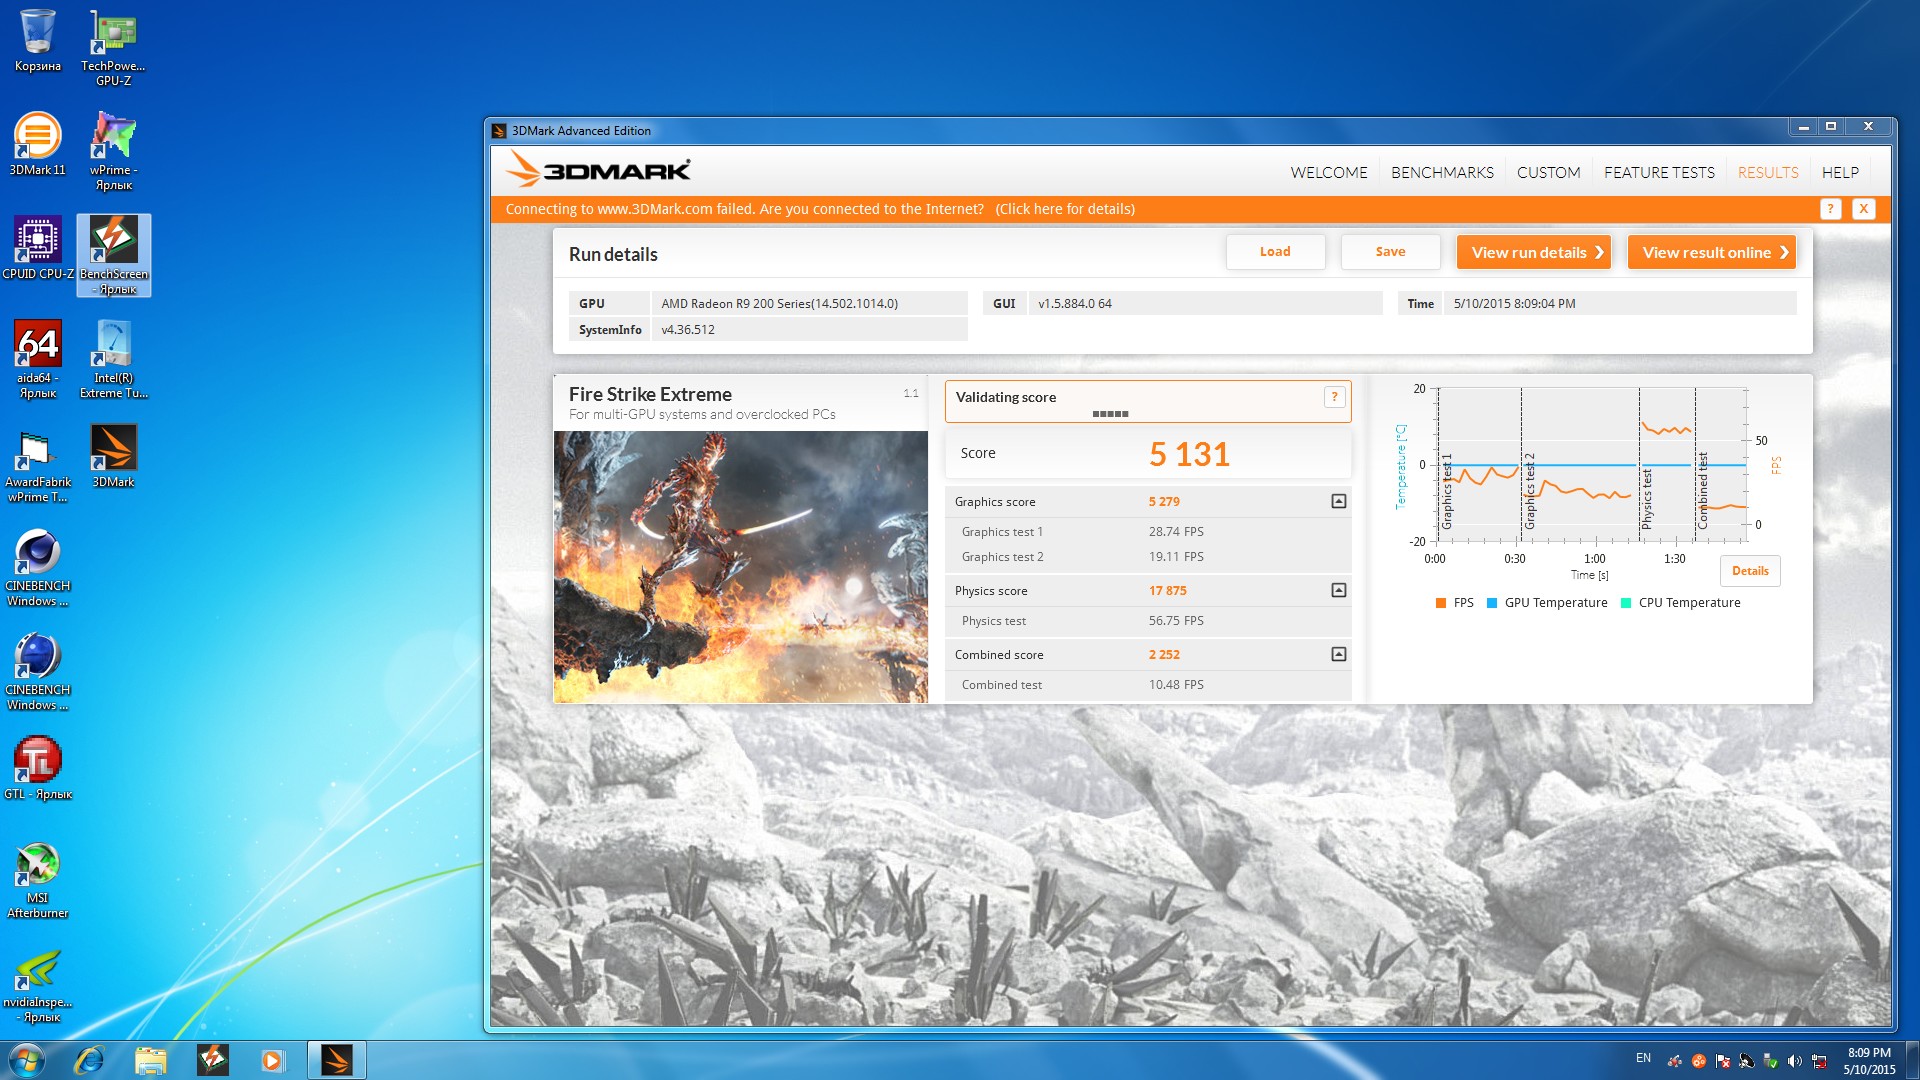Click the Graphics test 2 19.11 FPS value
1920x1080 pixels.
(1176, 557)
